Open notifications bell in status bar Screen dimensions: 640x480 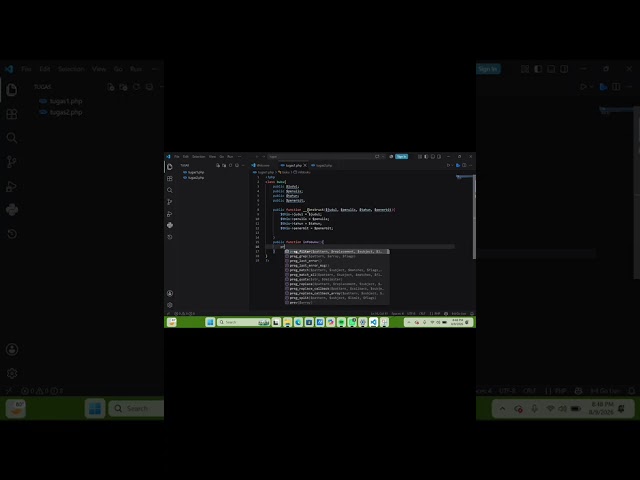click(x=472, y=313)
